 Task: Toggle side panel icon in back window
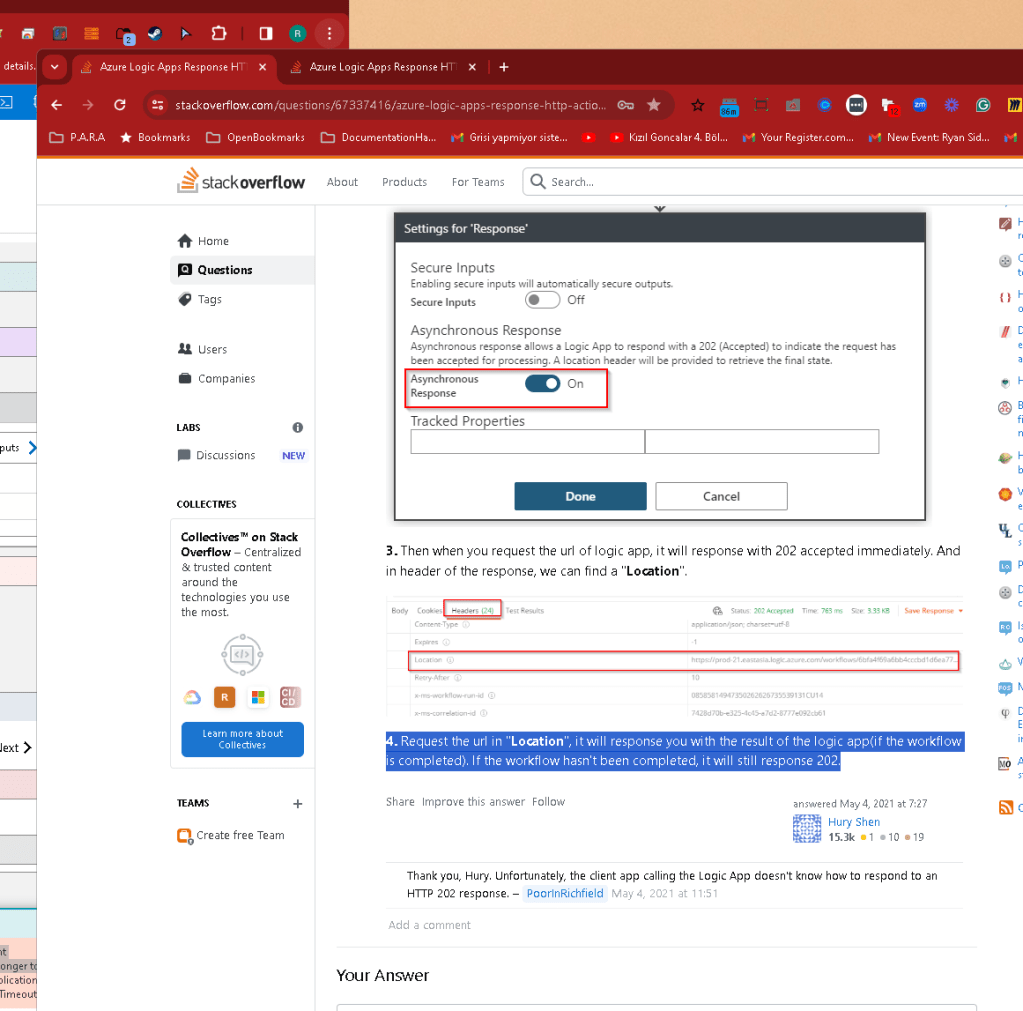coord(266,33)
